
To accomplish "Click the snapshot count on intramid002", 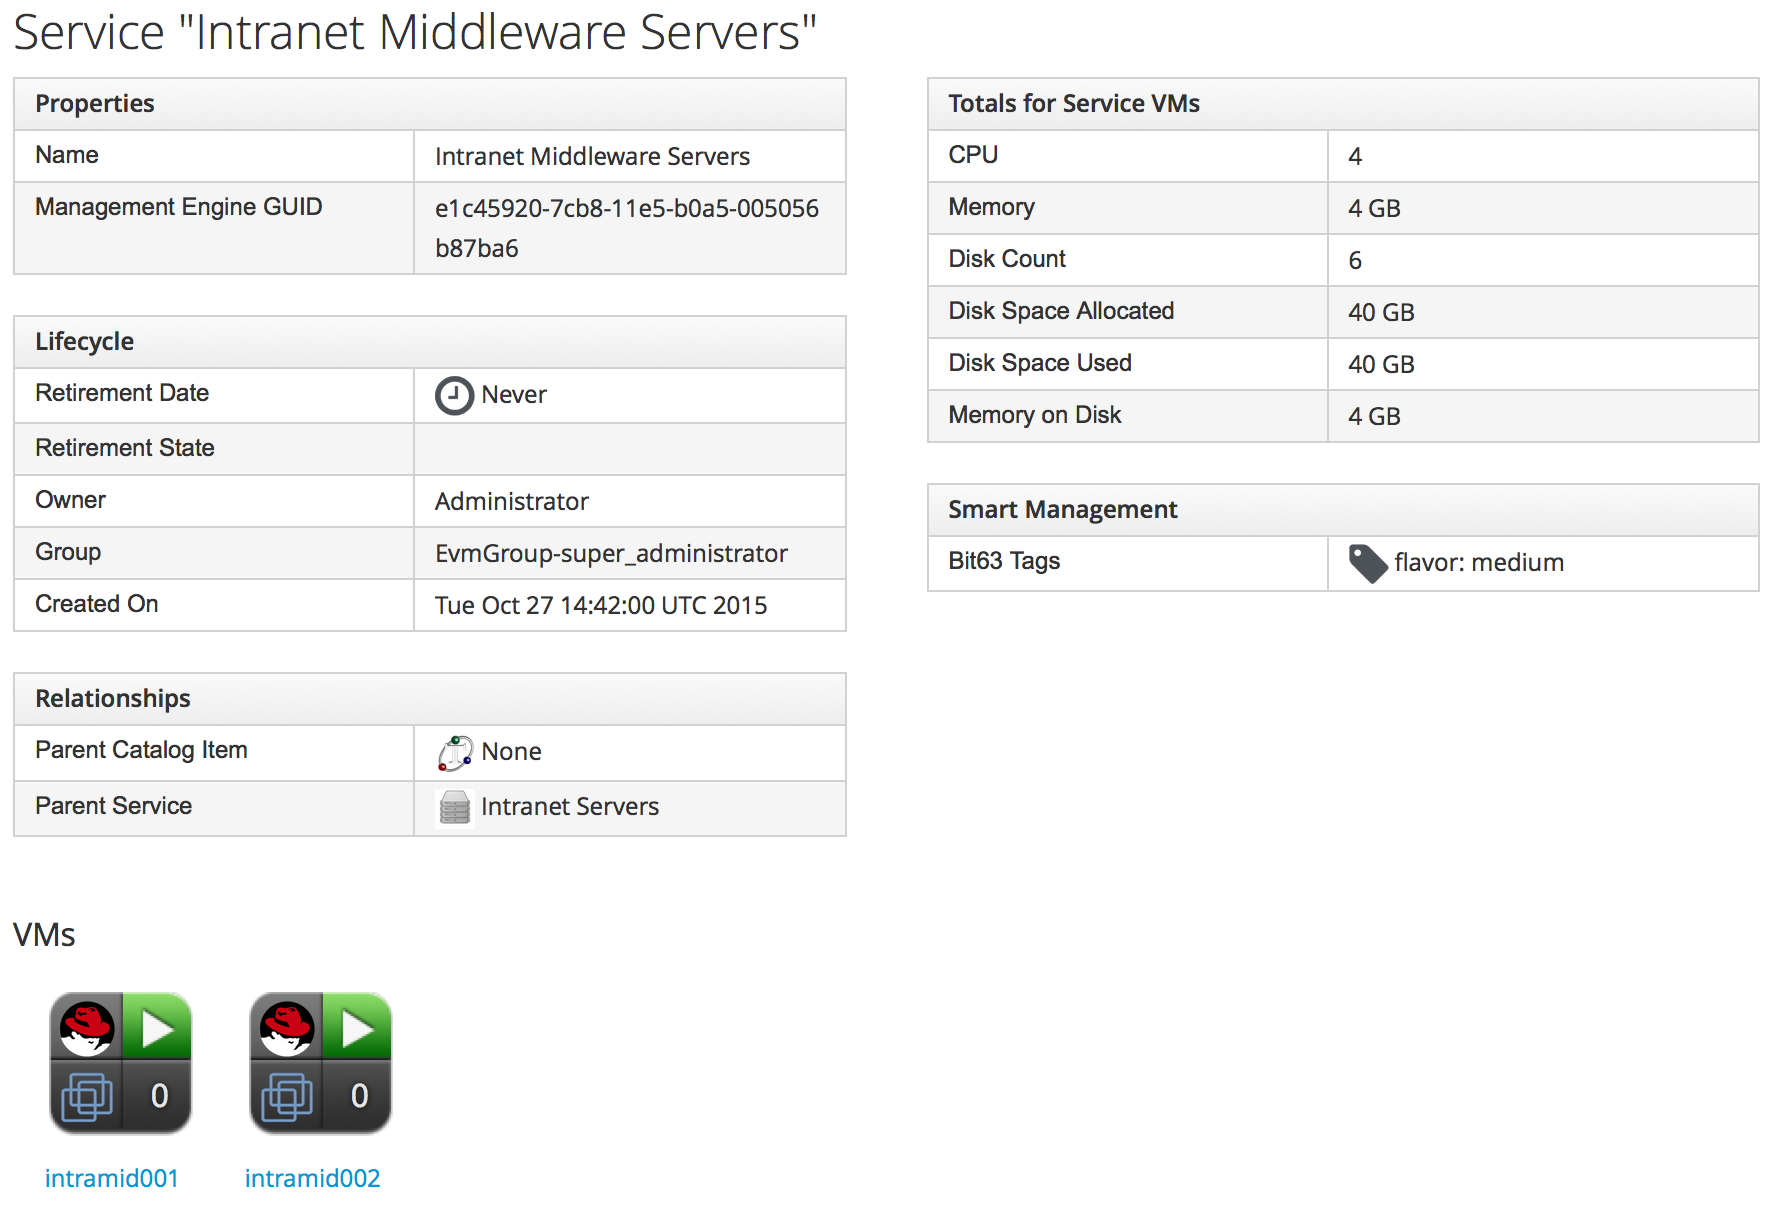I will click(x=359, y=1097).
